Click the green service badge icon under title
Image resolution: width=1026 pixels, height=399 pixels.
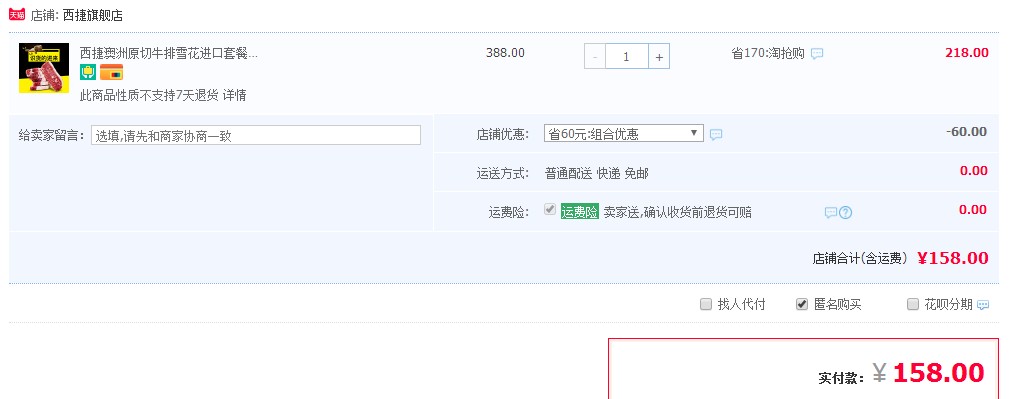pos(88,72)
